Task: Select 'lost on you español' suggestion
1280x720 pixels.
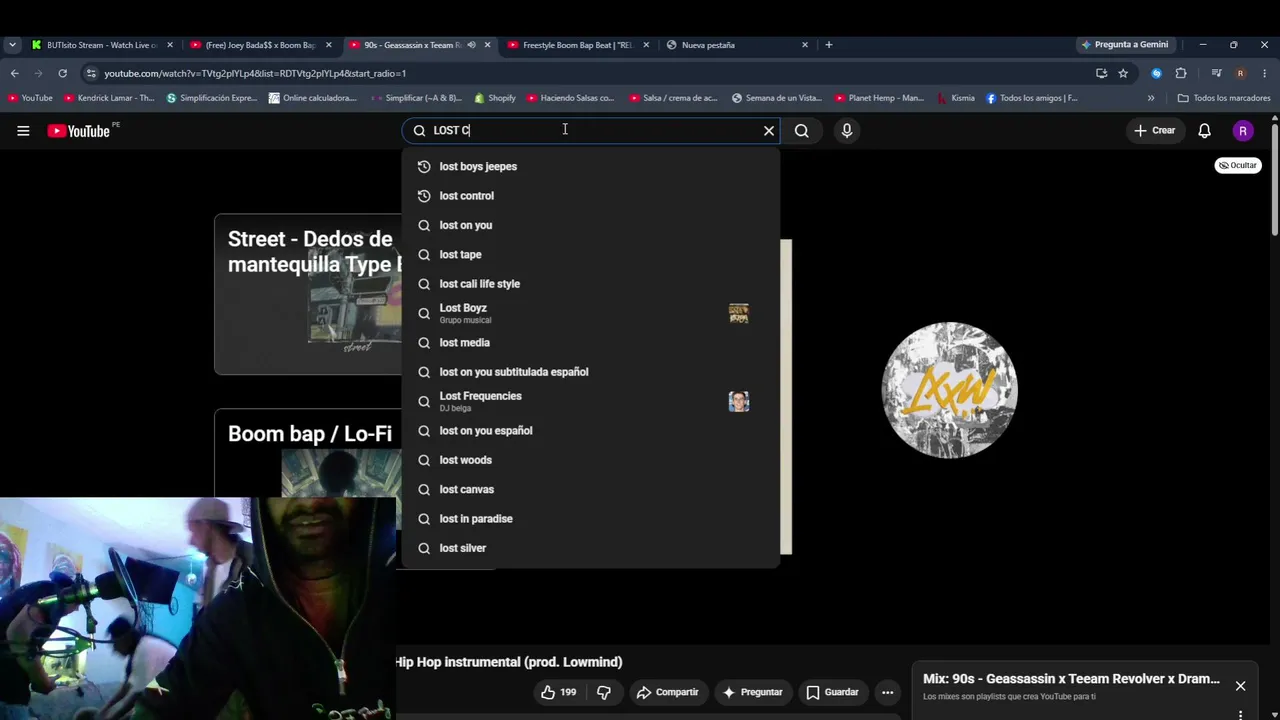Action: coord(590,431)
